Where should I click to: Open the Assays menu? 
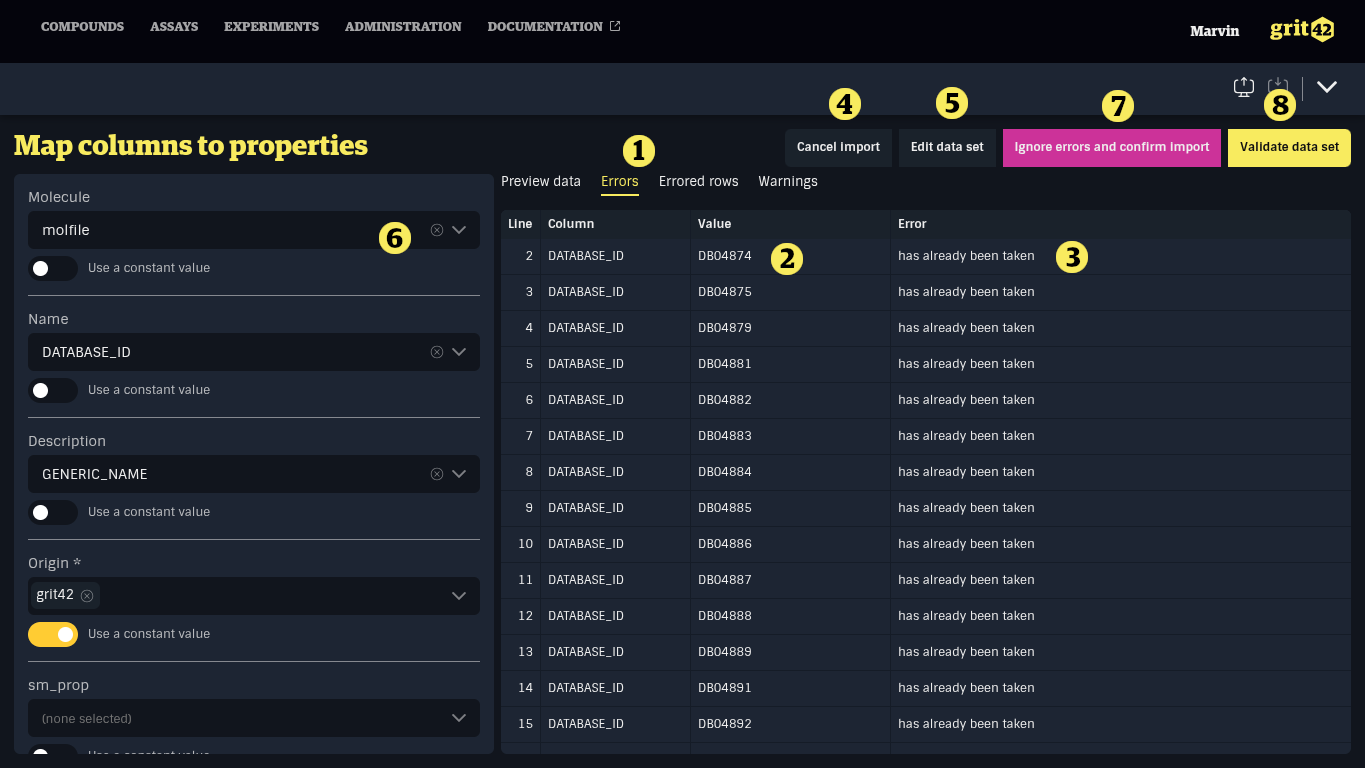tap(174, 27)
